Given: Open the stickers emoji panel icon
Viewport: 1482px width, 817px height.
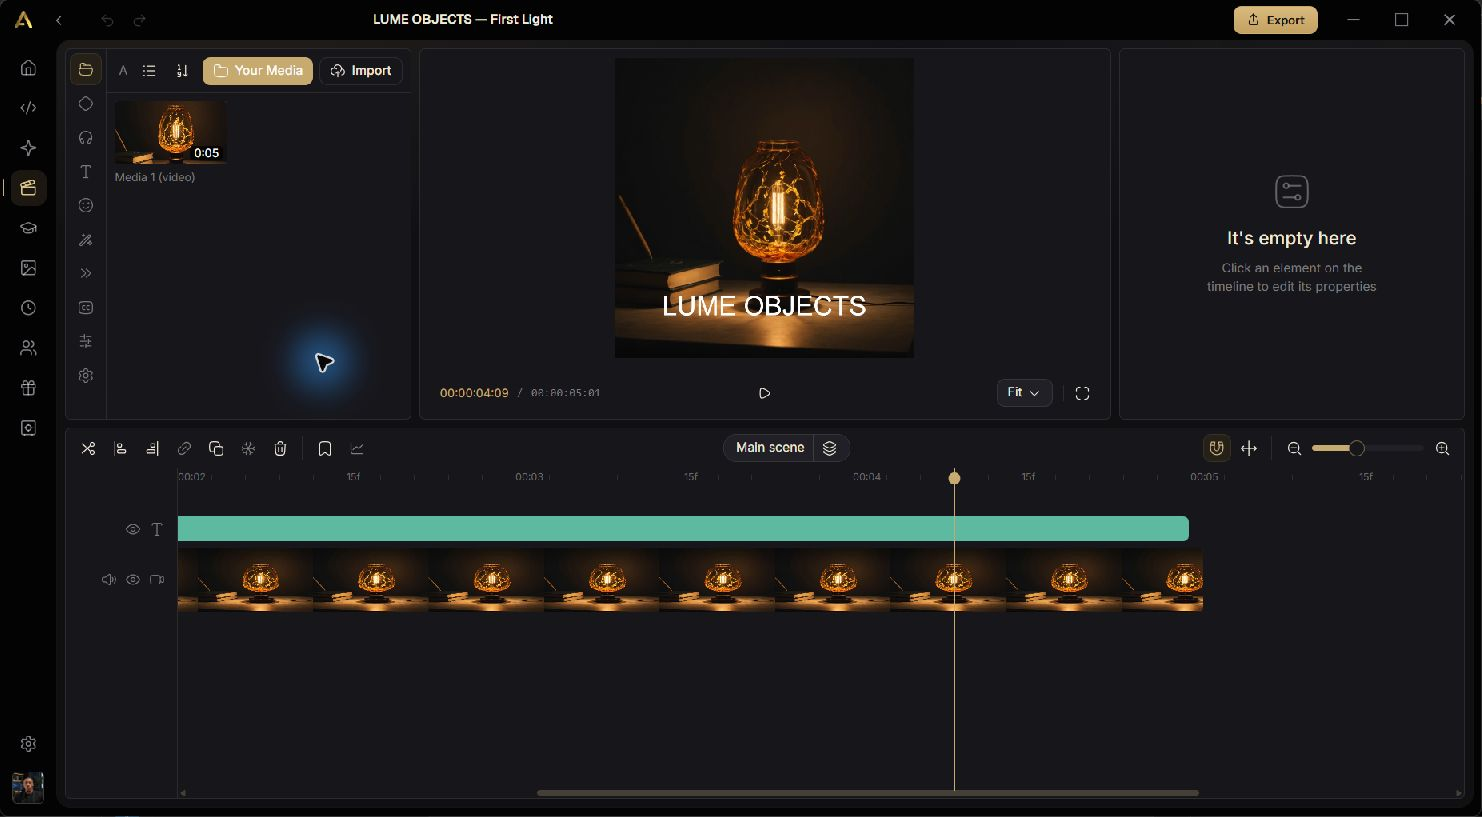Looking at the screenshot, I should [x=86, y=206].
